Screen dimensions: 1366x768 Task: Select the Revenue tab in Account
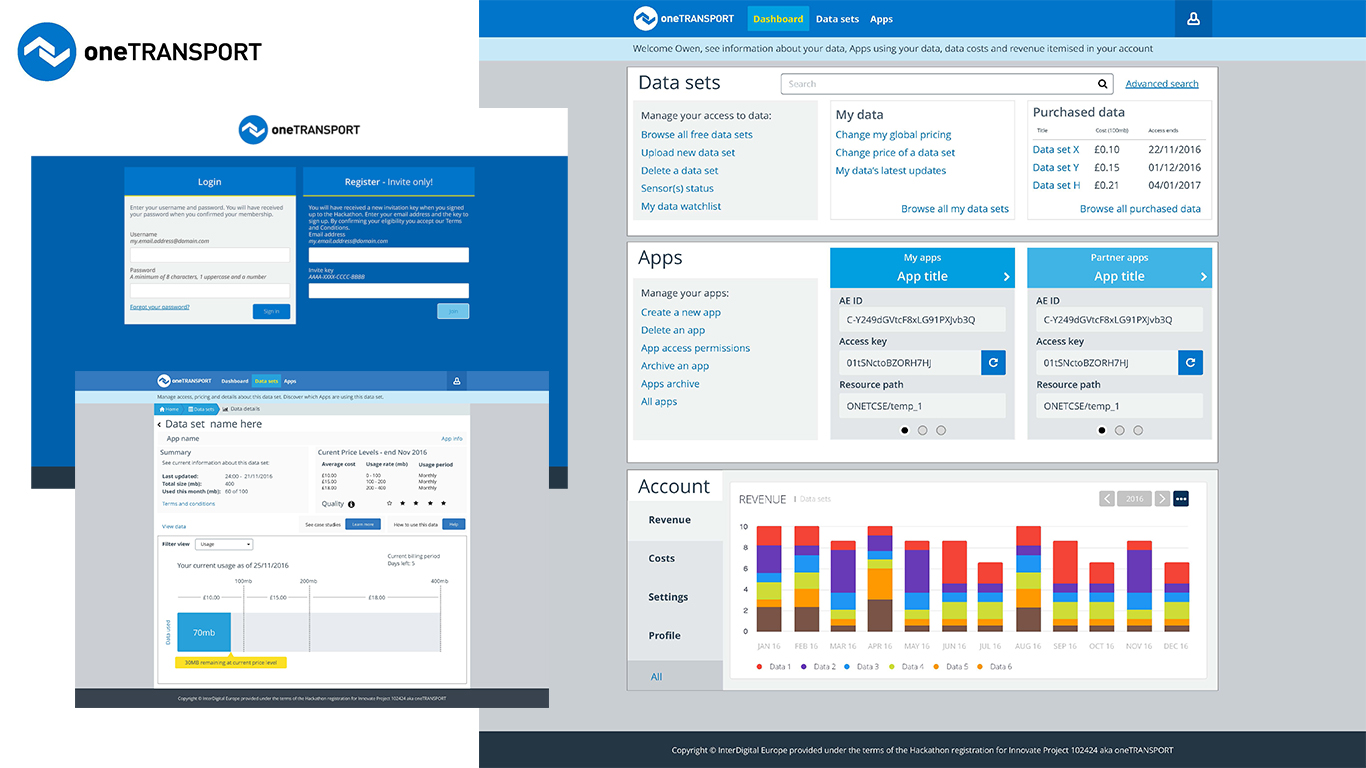point(675,521)
